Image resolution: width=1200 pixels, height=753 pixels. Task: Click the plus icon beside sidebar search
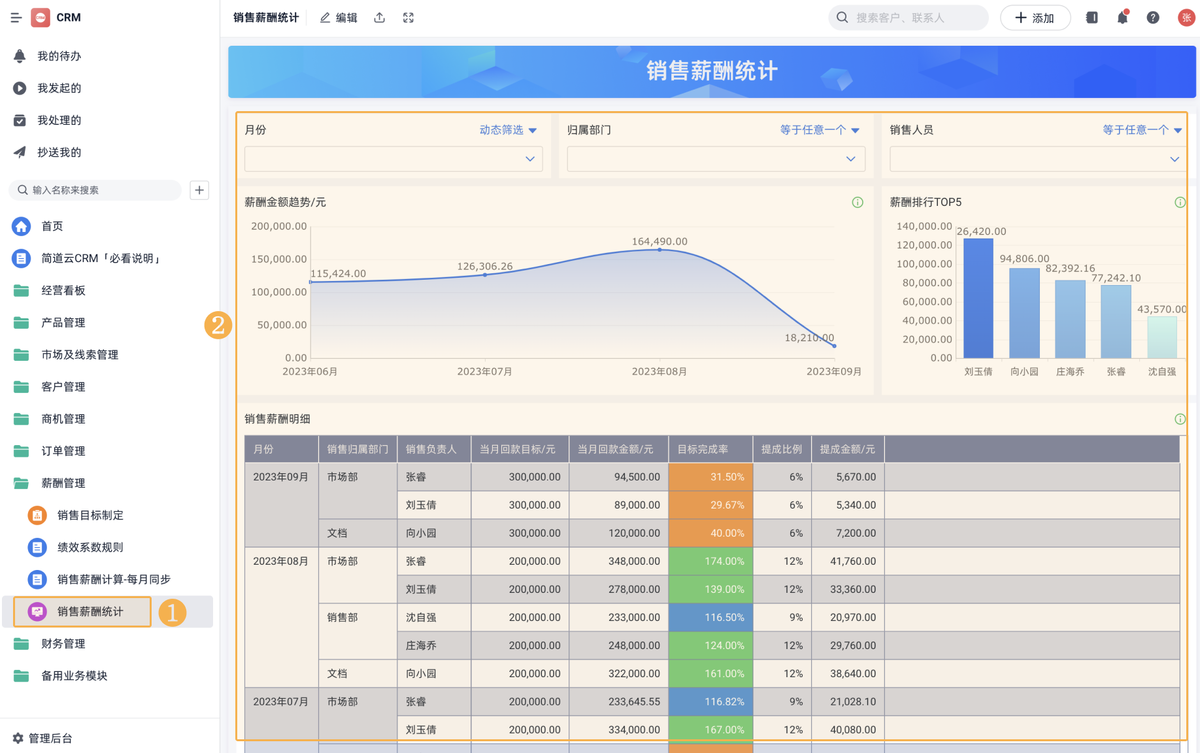(x=199, y=190)
